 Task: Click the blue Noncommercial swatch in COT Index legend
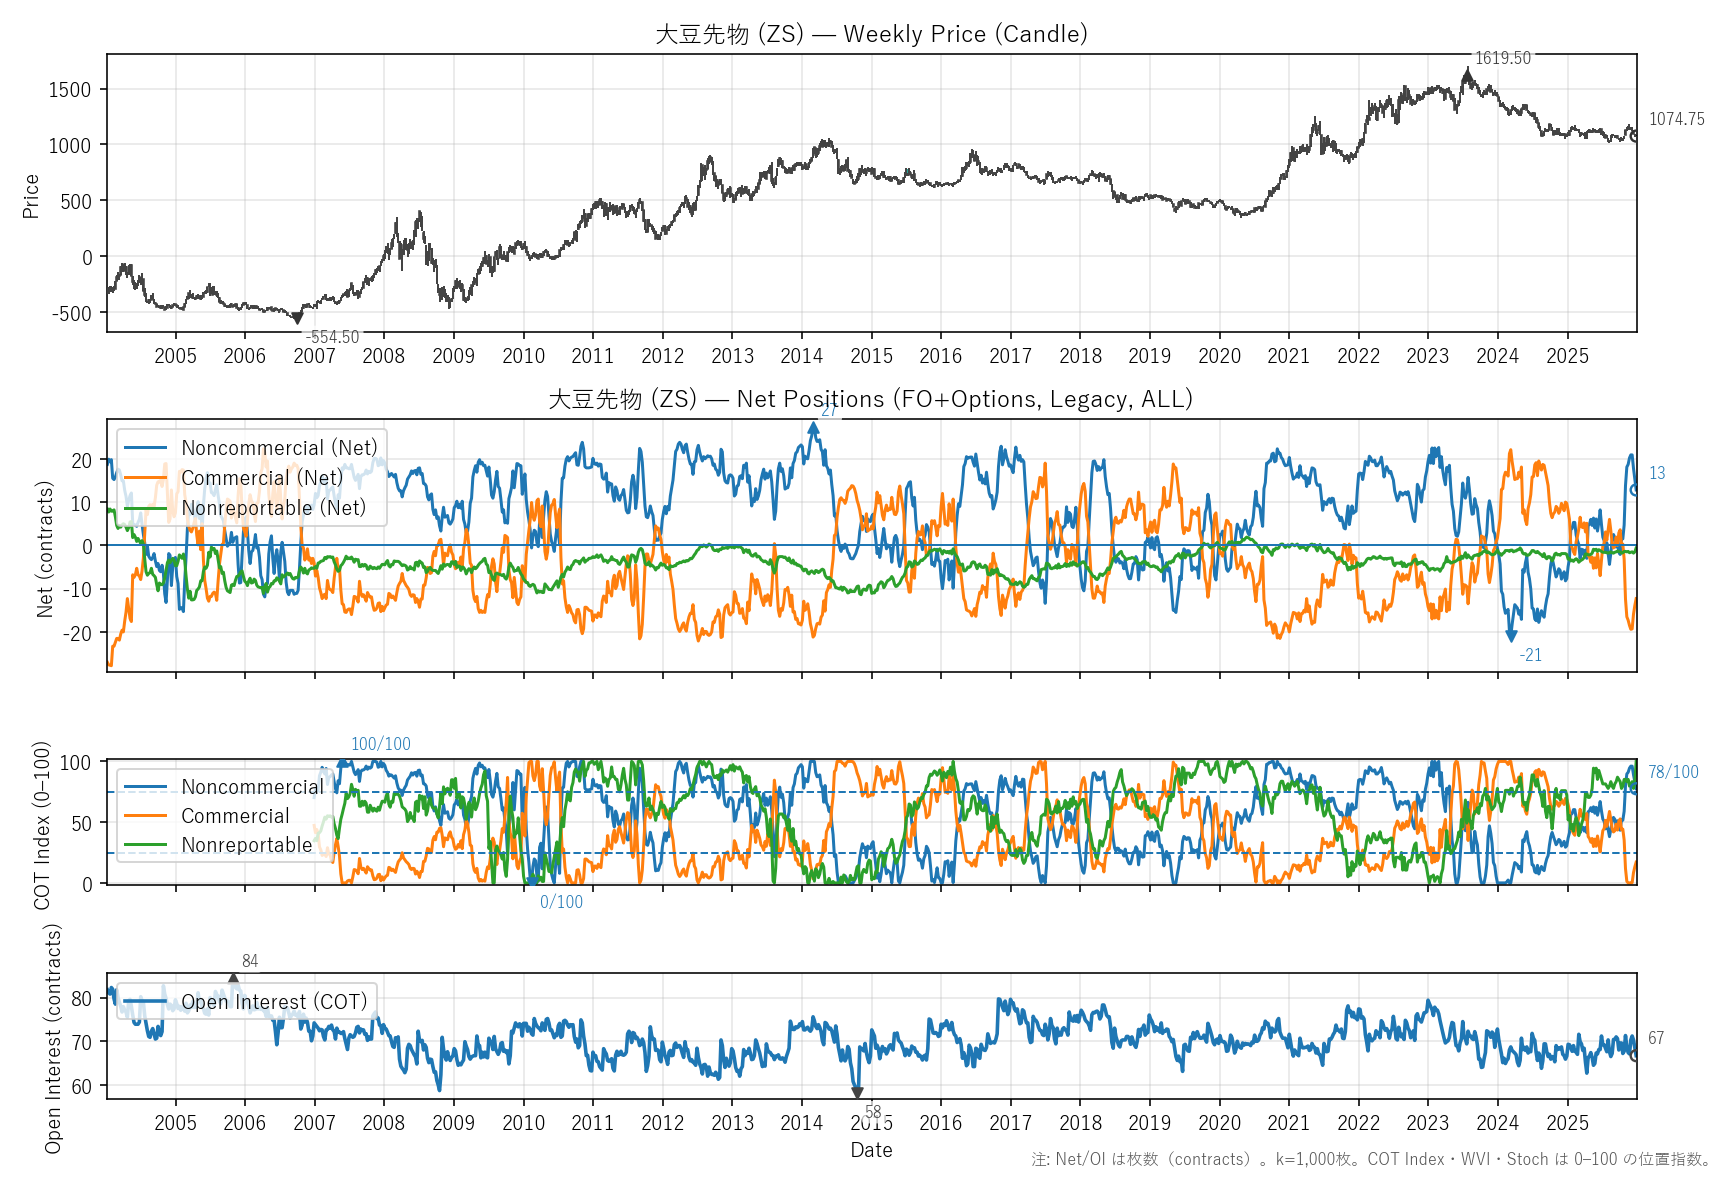pyautogui.click(x=145, y=787)
